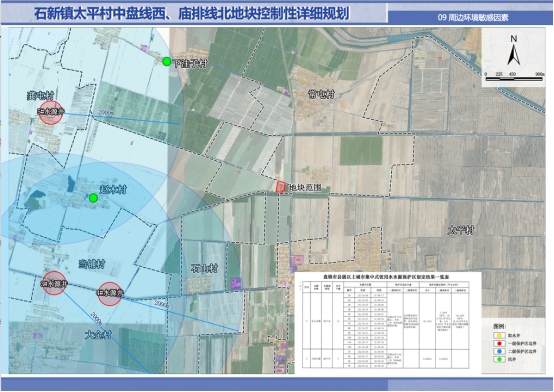This screenshot has width=554, height=392.
Task: Click the yellow 取水井 legend swatch
Action: [x=499, y=335]
